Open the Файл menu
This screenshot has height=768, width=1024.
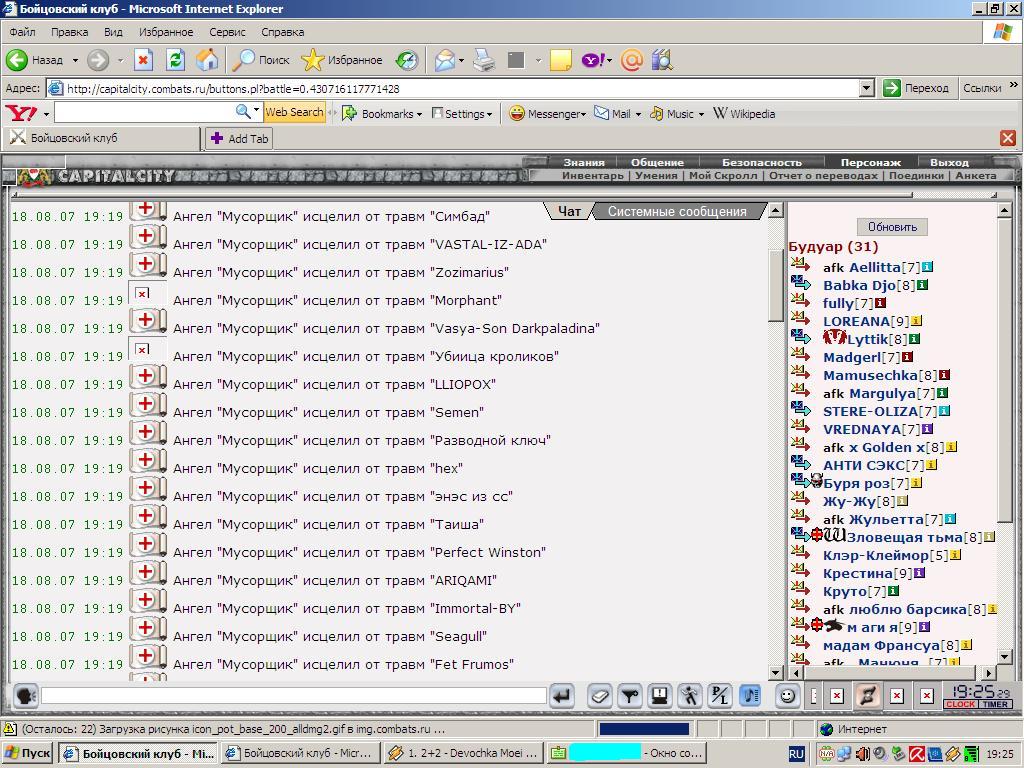click(x=22, y=32)
